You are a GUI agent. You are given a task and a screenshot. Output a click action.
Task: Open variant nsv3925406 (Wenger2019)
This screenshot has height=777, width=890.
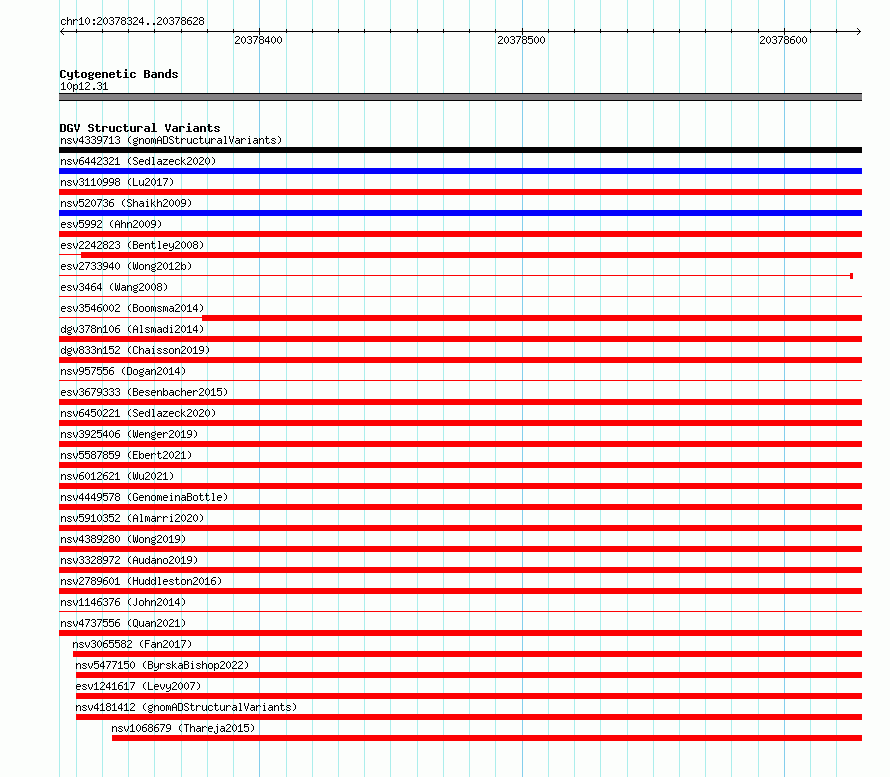[x=129, y=434]
